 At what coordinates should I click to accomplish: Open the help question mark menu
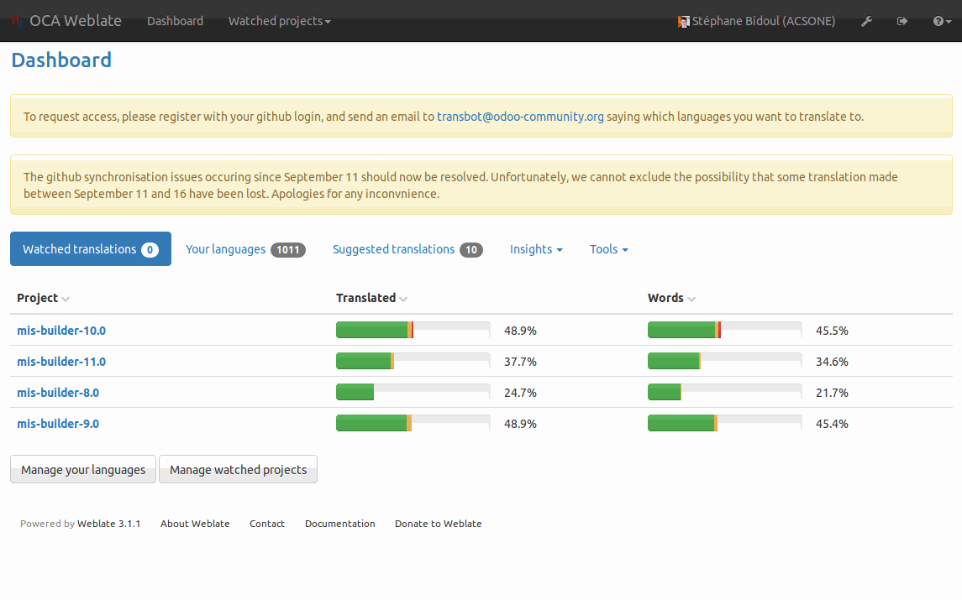coord(941,21)
